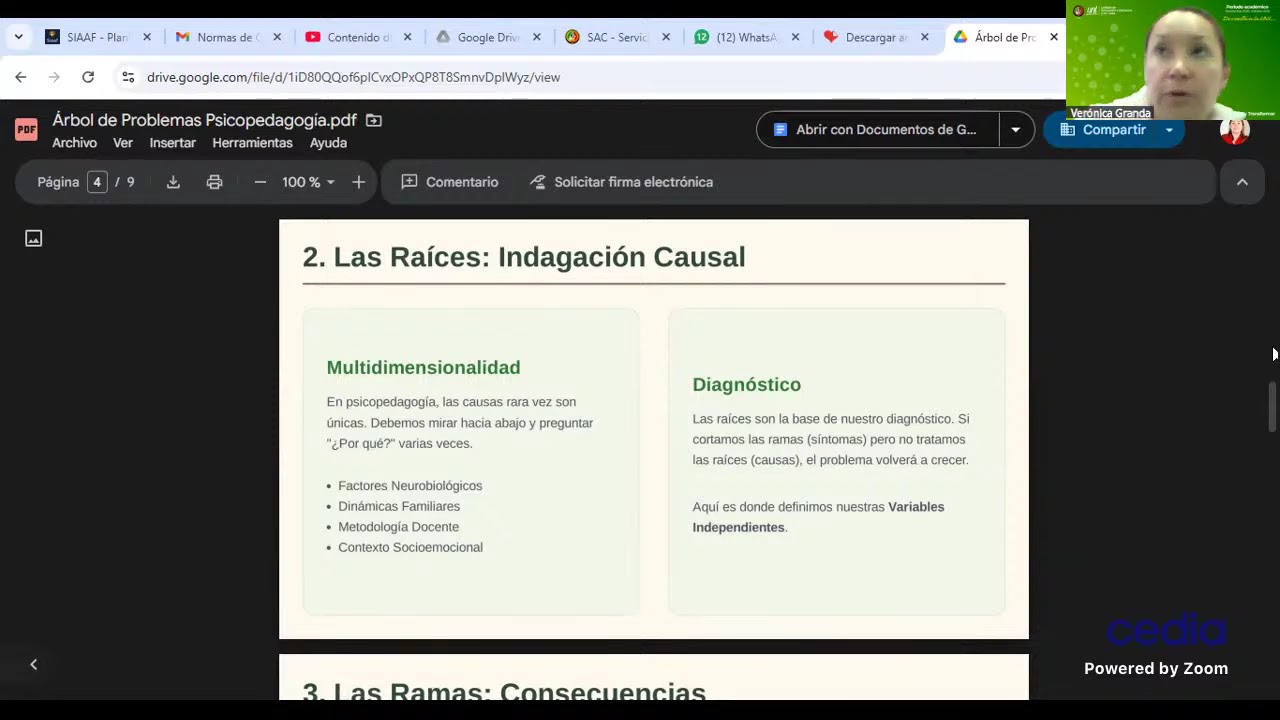
Task: Print the PDF document
Action: pyautogui.click(x=214, y=182)
